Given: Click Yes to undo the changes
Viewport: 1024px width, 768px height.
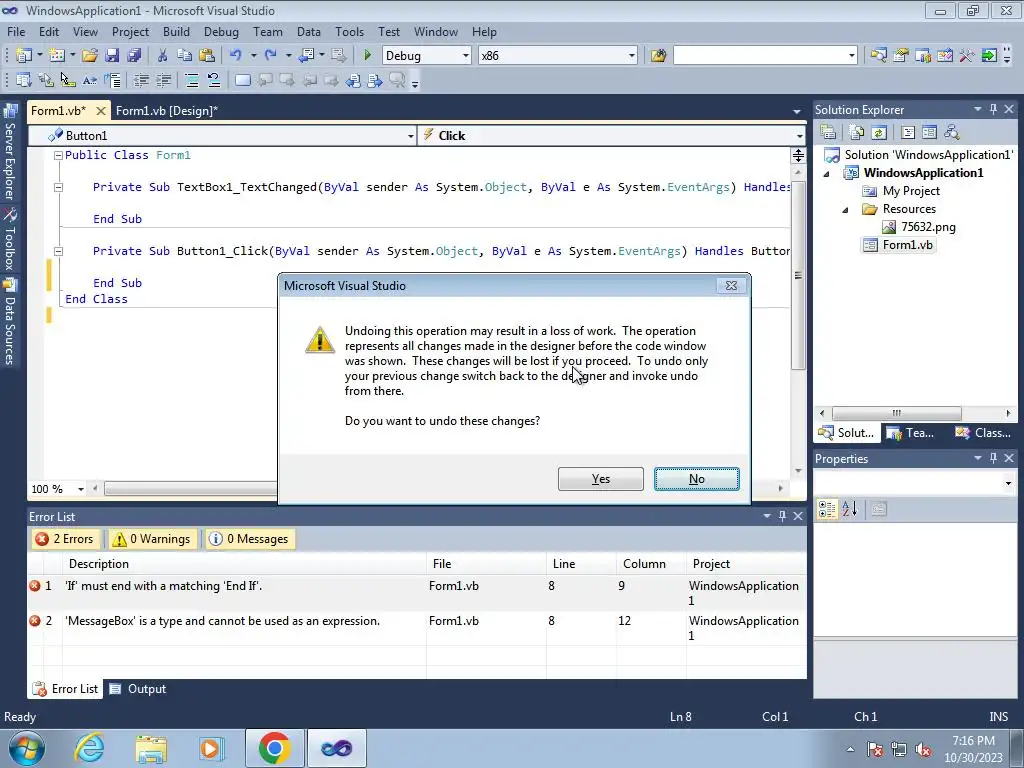Looking at the screenshot, I should [x=601, y=479].
